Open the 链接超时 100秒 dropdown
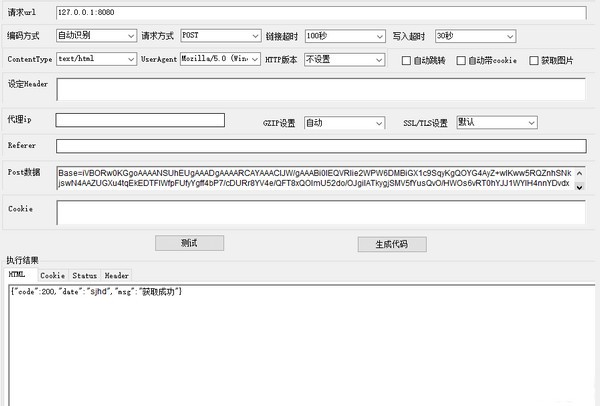600x406 pixels. coord(343,36)
